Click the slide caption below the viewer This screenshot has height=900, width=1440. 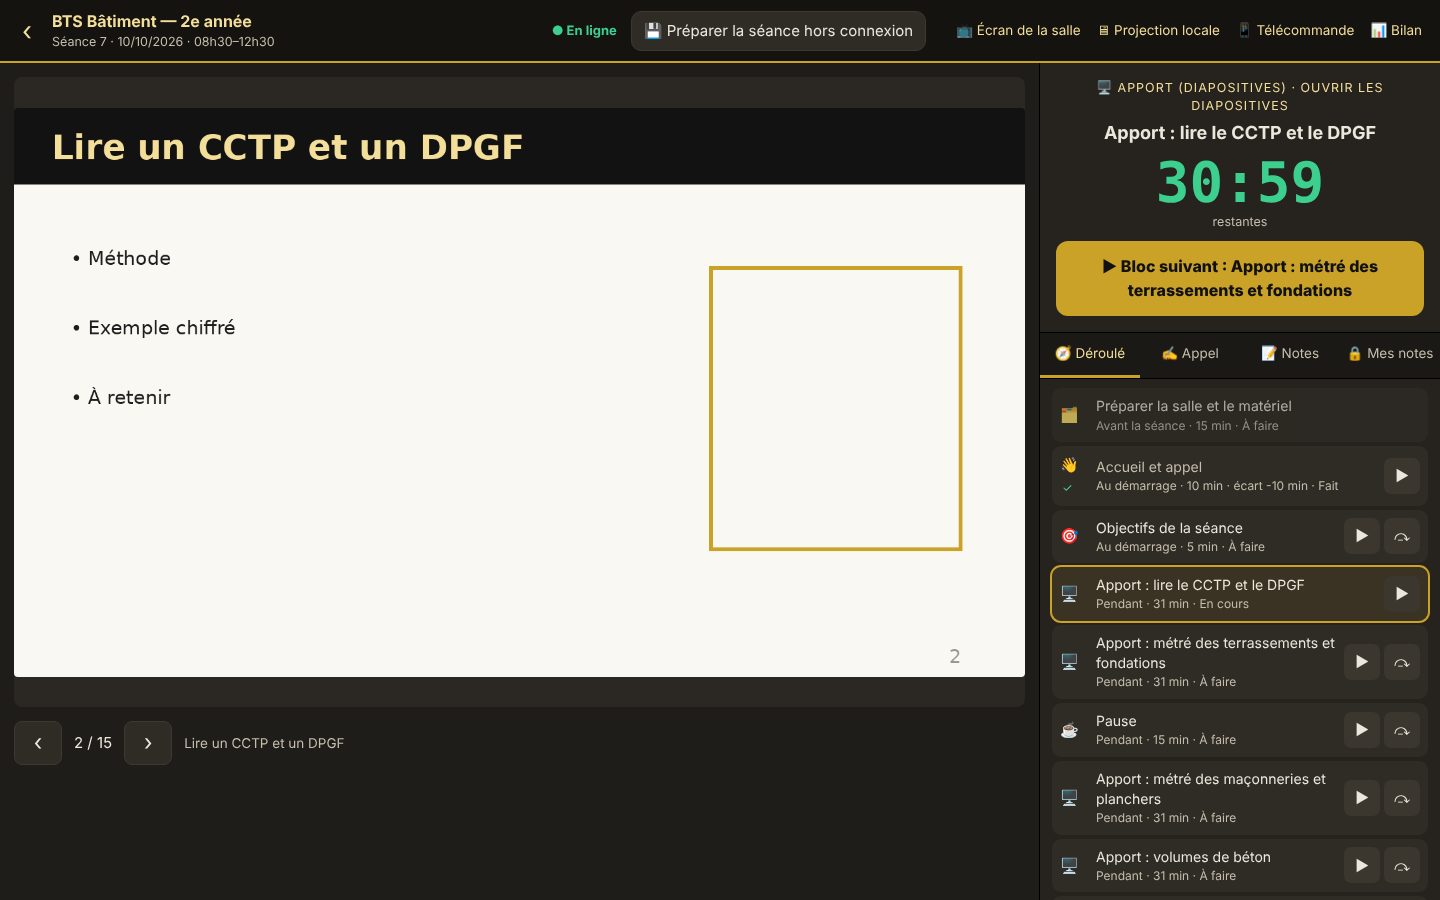264,743
